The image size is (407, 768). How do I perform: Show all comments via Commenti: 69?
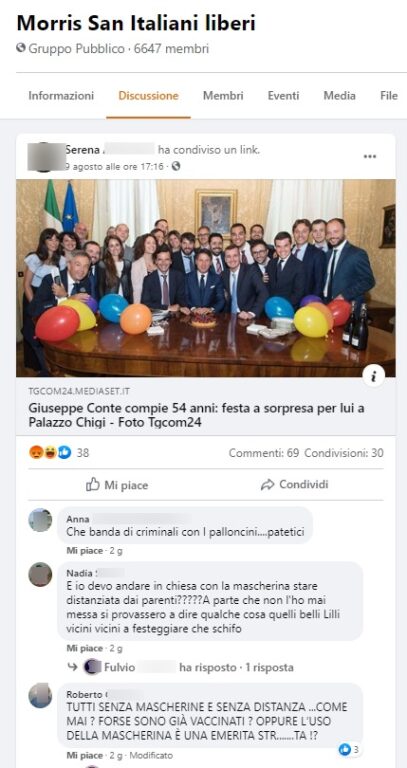click(x=263, y=453)
